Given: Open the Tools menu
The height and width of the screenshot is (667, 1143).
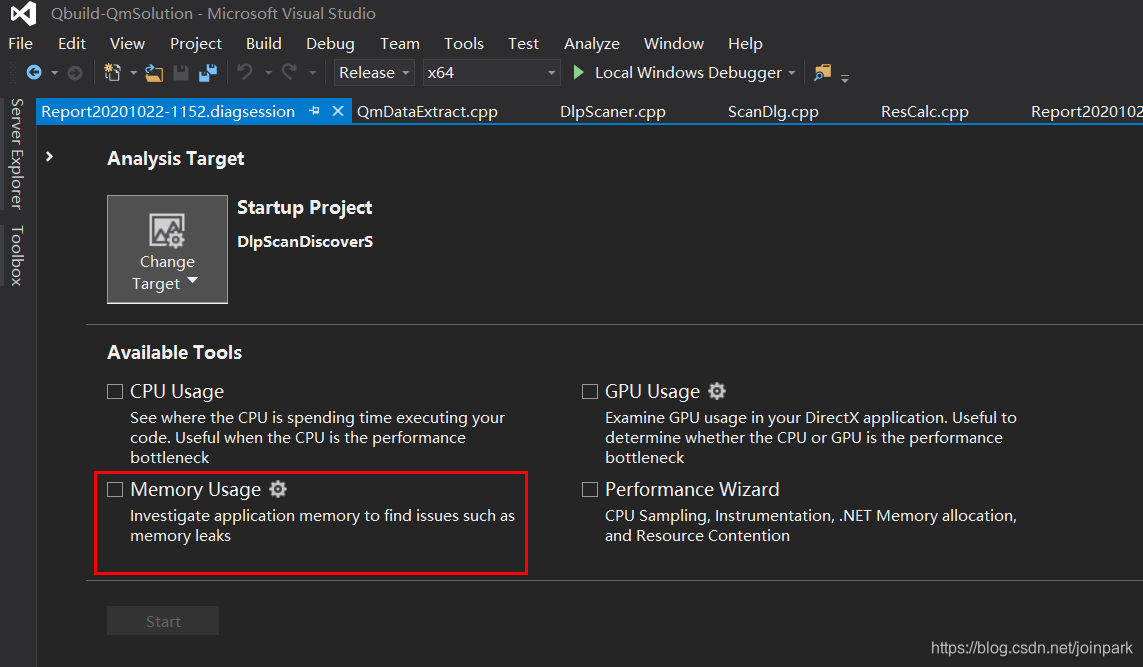Looking at the screenshot, I should 464,44.
